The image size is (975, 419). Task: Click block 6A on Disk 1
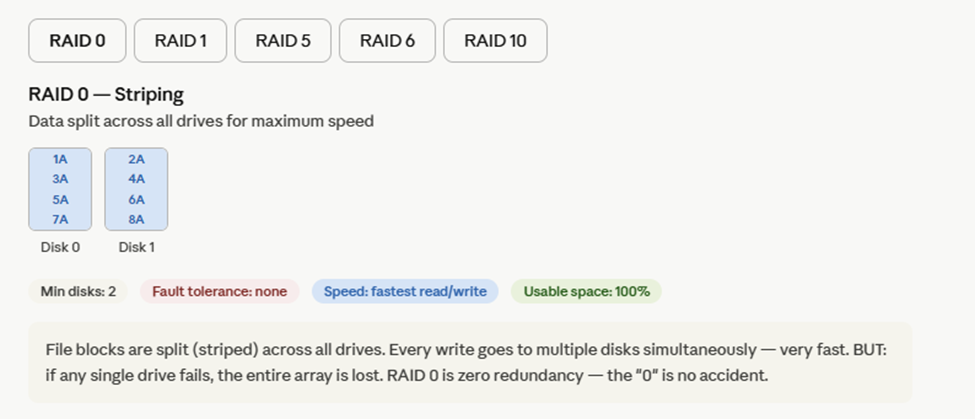click(136, 199)
